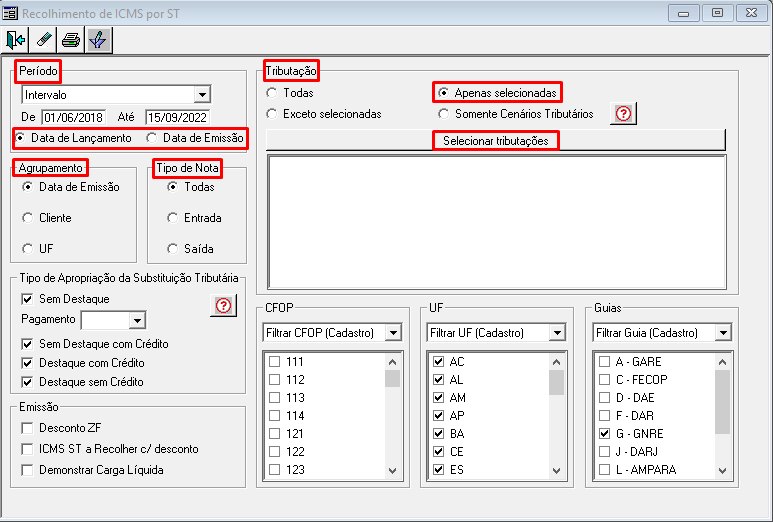Click the De start date field
The image size is (773, 522).
pos(73,117)
